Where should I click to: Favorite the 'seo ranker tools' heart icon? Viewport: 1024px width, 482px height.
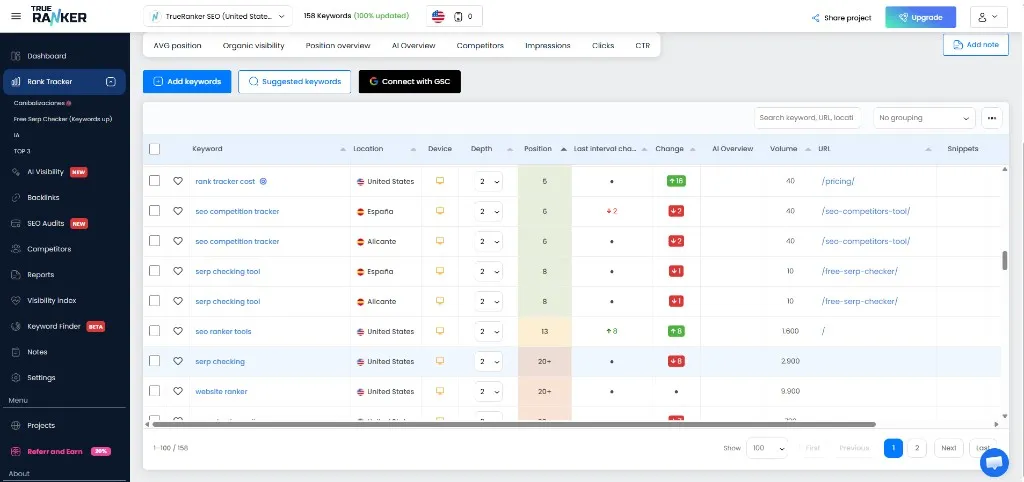[178, 331]
